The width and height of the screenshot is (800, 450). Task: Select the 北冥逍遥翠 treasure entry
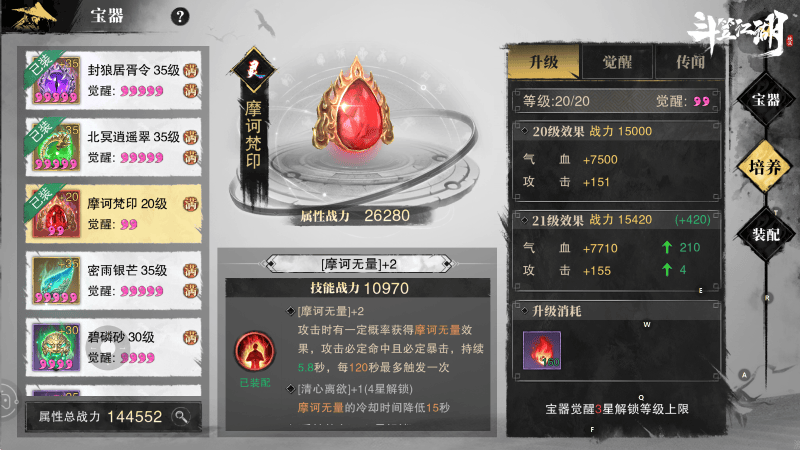point(113,147)
